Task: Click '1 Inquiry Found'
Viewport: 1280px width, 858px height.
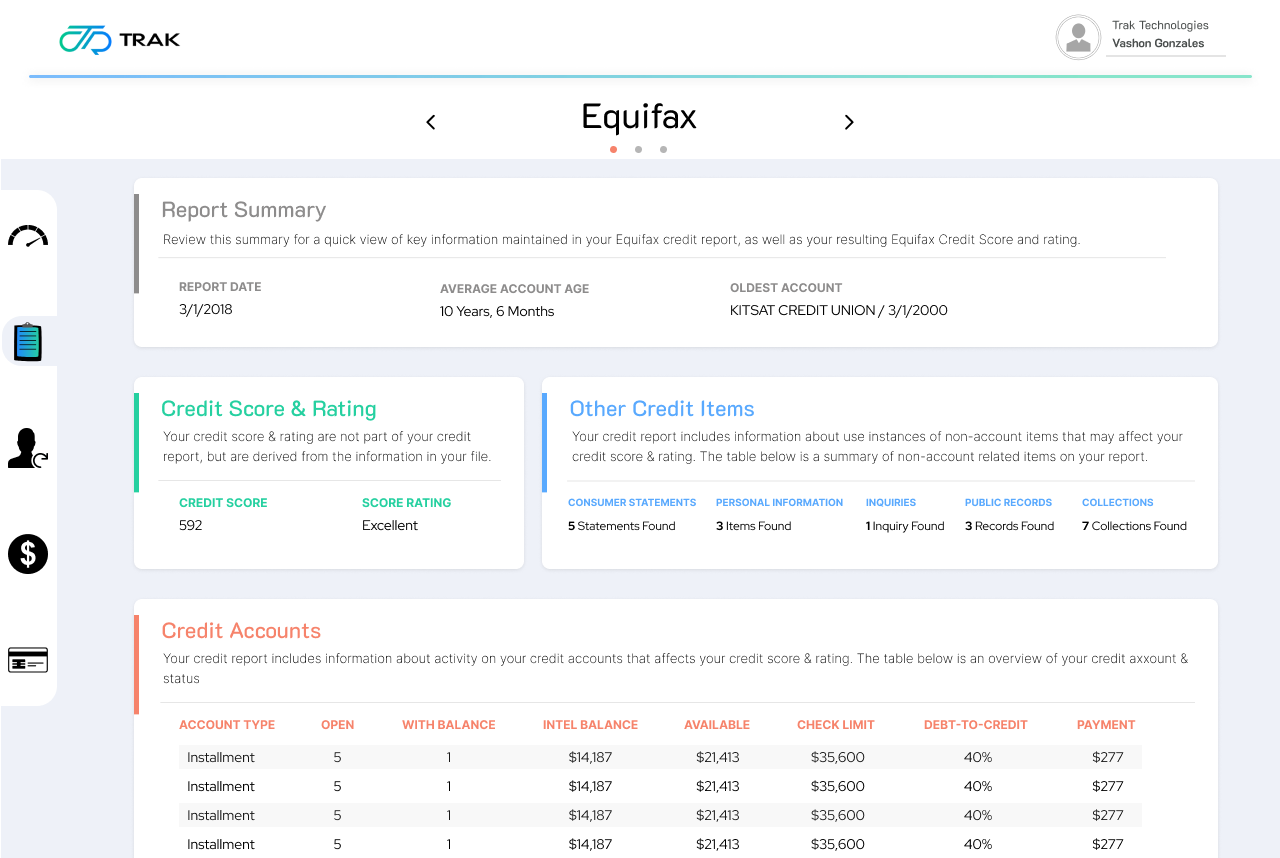Action: tap(905, 526)
